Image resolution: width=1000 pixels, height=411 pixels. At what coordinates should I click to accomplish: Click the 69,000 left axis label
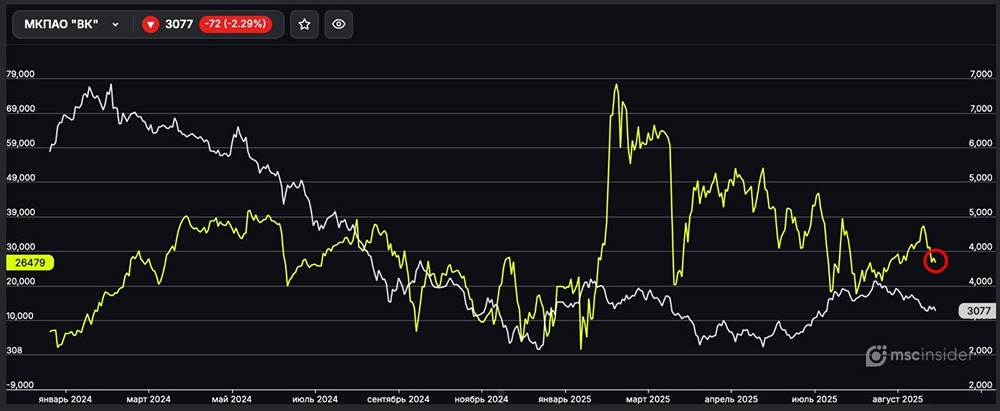click(21, 110)
